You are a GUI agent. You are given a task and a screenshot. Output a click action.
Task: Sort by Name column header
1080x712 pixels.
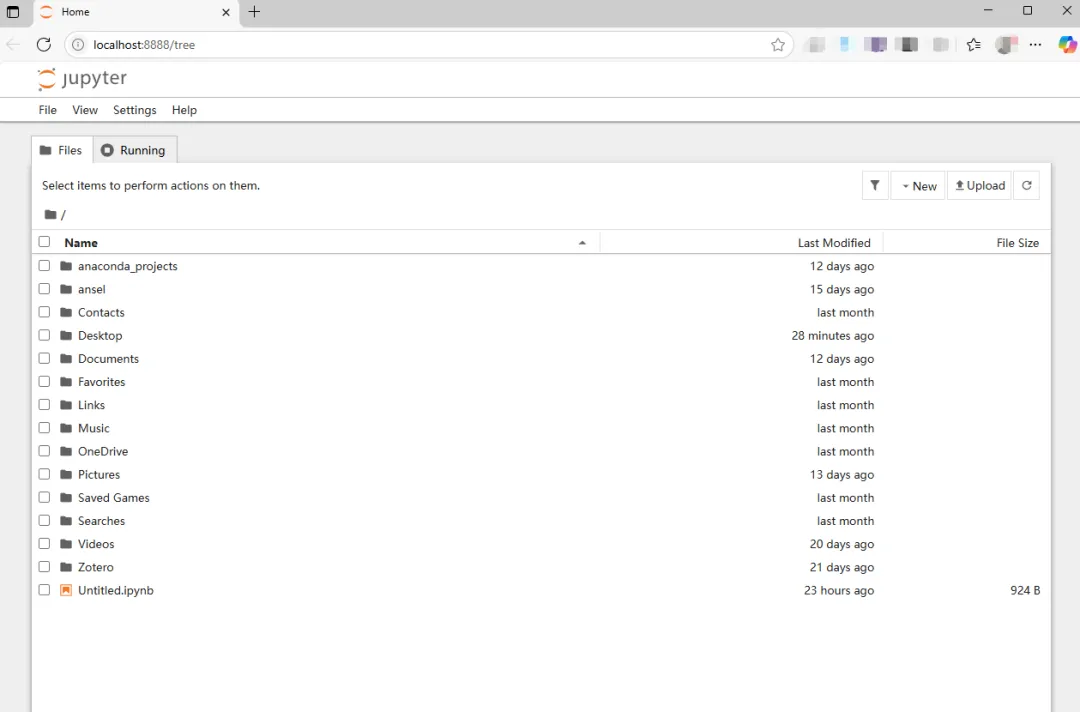pyautogui.click(x=81, y=243)
